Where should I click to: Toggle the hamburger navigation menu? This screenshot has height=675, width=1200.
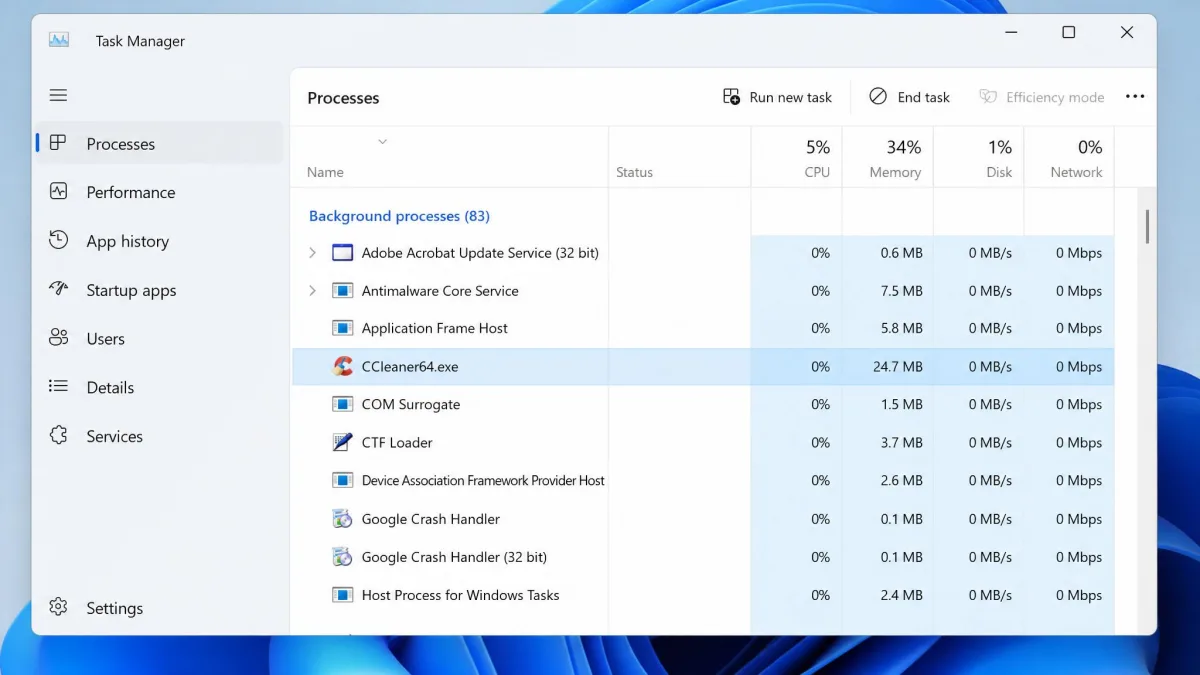click(58, 95)
